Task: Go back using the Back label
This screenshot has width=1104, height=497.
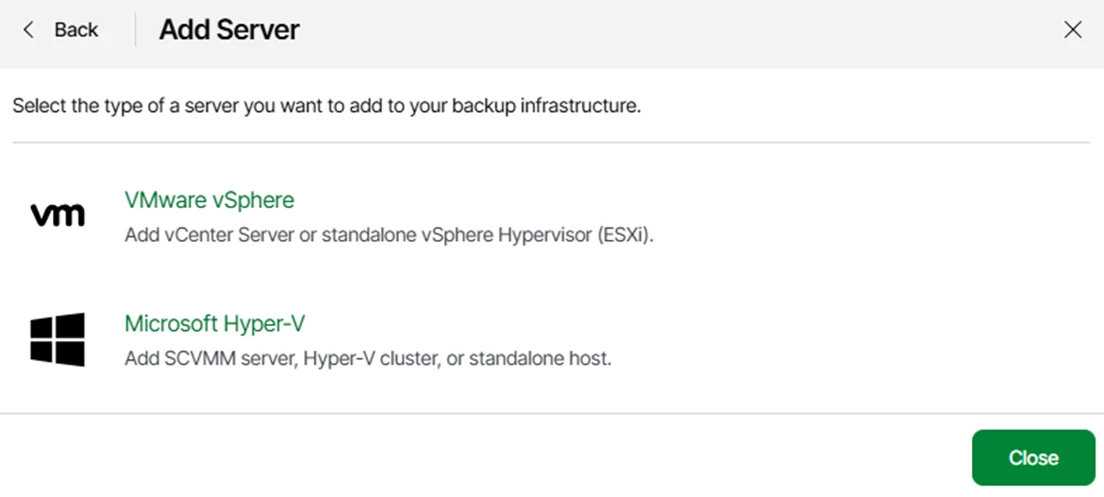Action: point(76,30)
